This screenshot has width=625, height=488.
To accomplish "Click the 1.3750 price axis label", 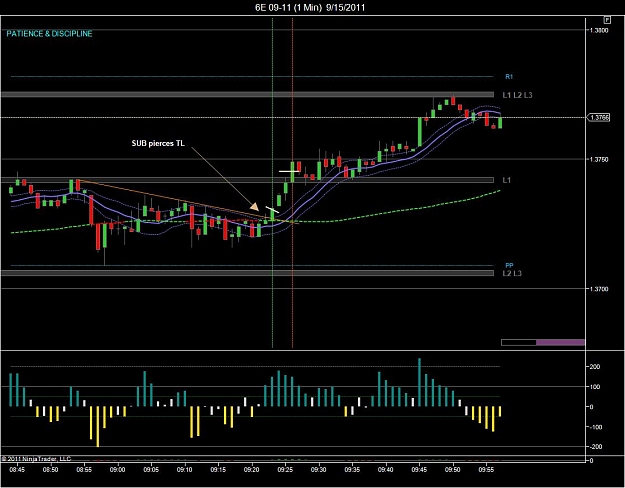I will tap(599, 159).
